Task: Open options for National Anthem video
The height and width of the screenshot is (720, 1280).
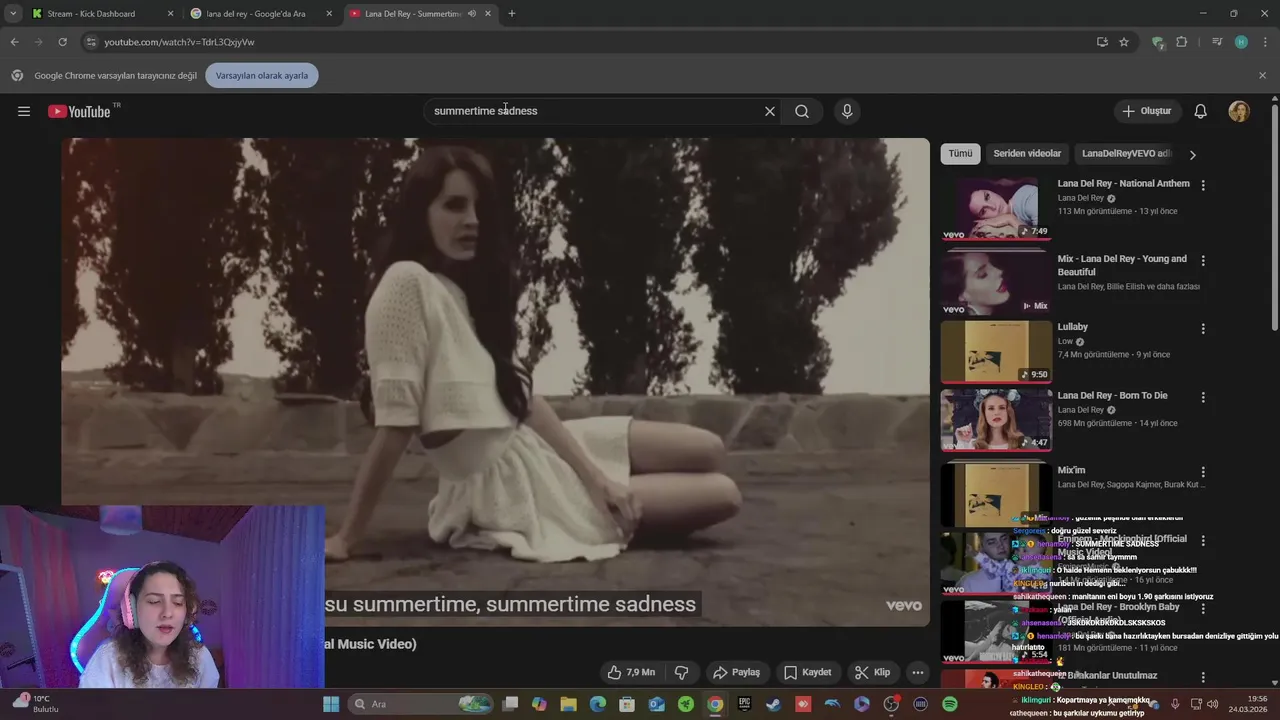Action: tap(1203, 185)
